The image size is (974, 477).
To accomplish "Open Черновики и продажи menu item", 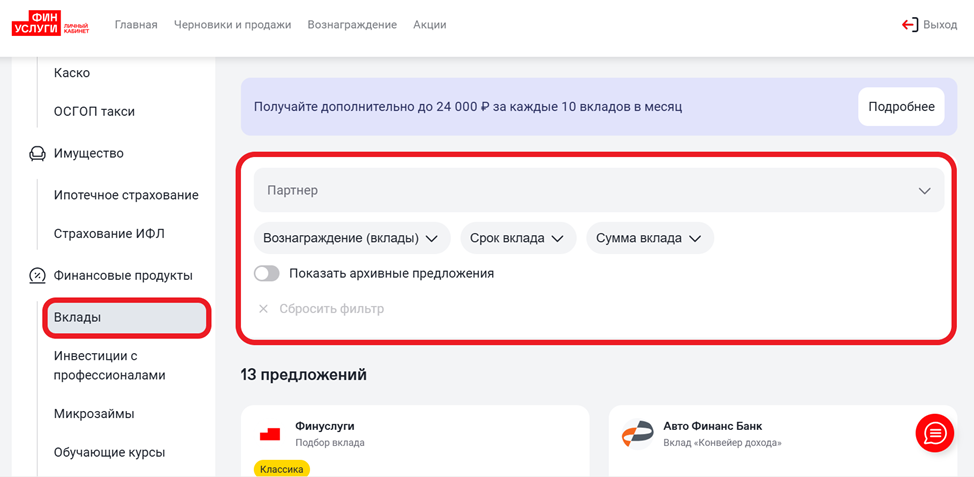I will point(232,25).
